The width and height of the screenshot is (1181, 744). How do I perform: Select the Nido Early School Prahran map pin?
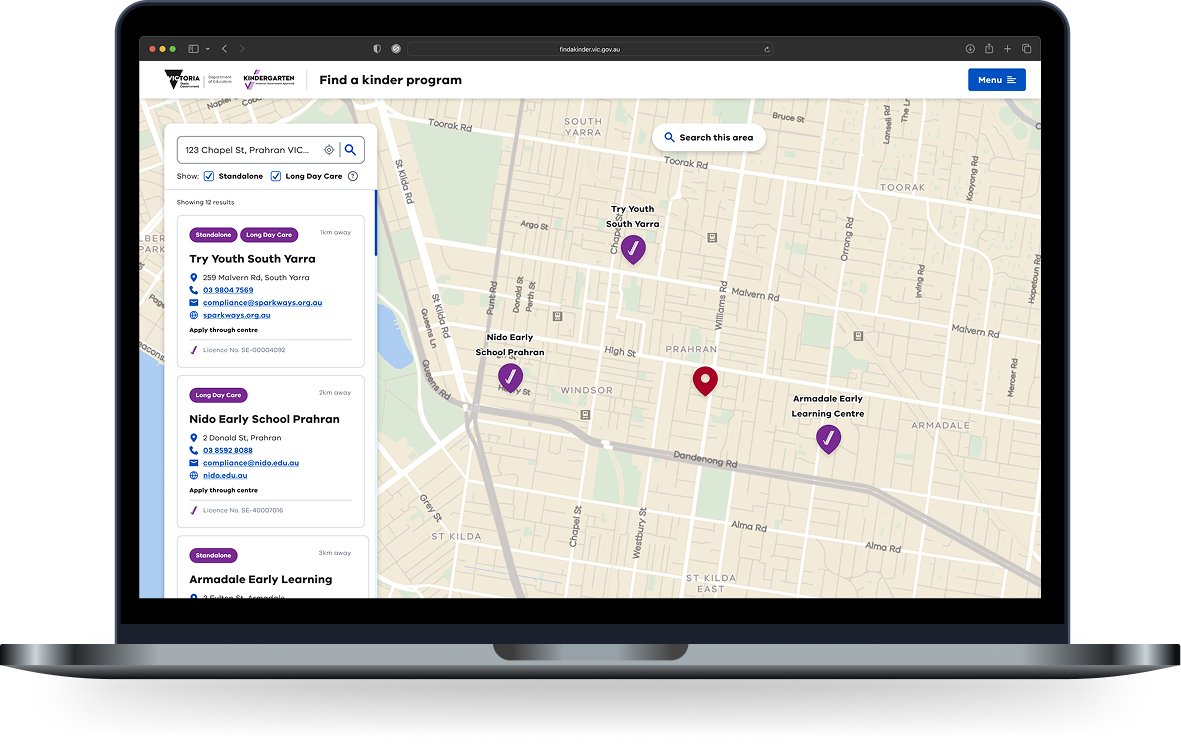click(511, 377)
